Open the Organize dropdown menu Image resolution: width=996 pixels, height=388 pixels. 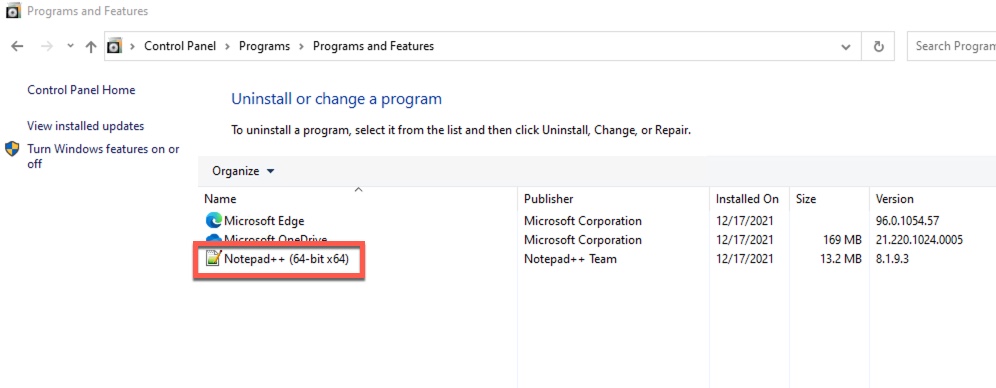(x=243, y=171)
